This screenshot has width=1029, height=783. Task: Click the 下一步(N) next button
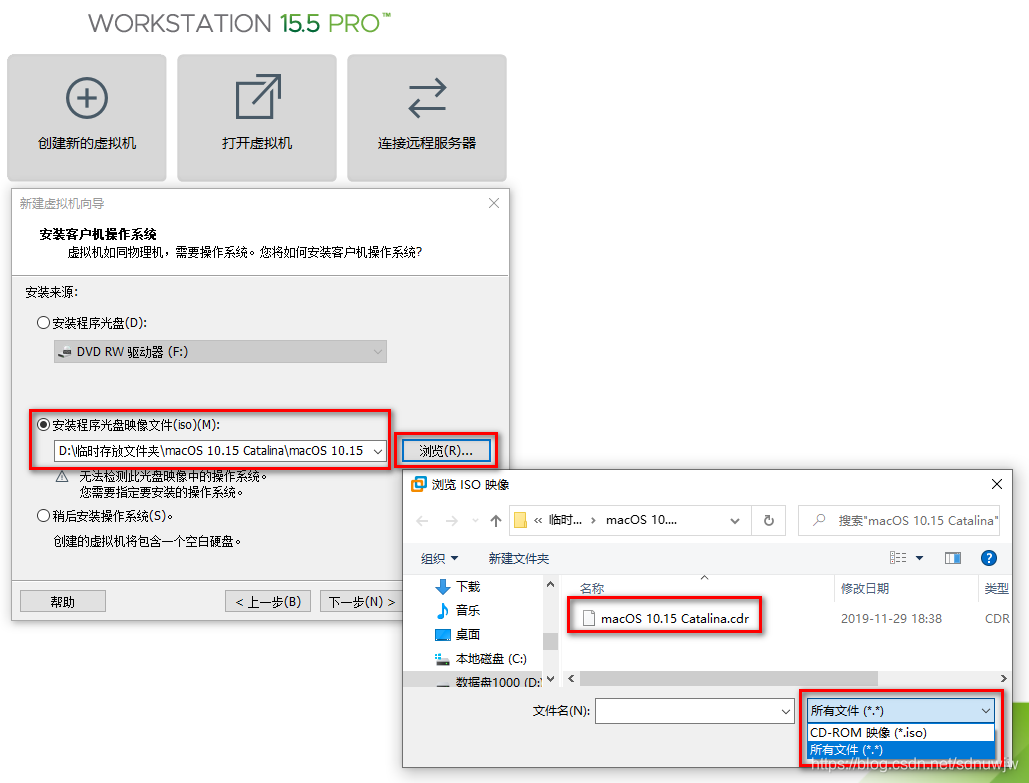(x=362, y=601)
